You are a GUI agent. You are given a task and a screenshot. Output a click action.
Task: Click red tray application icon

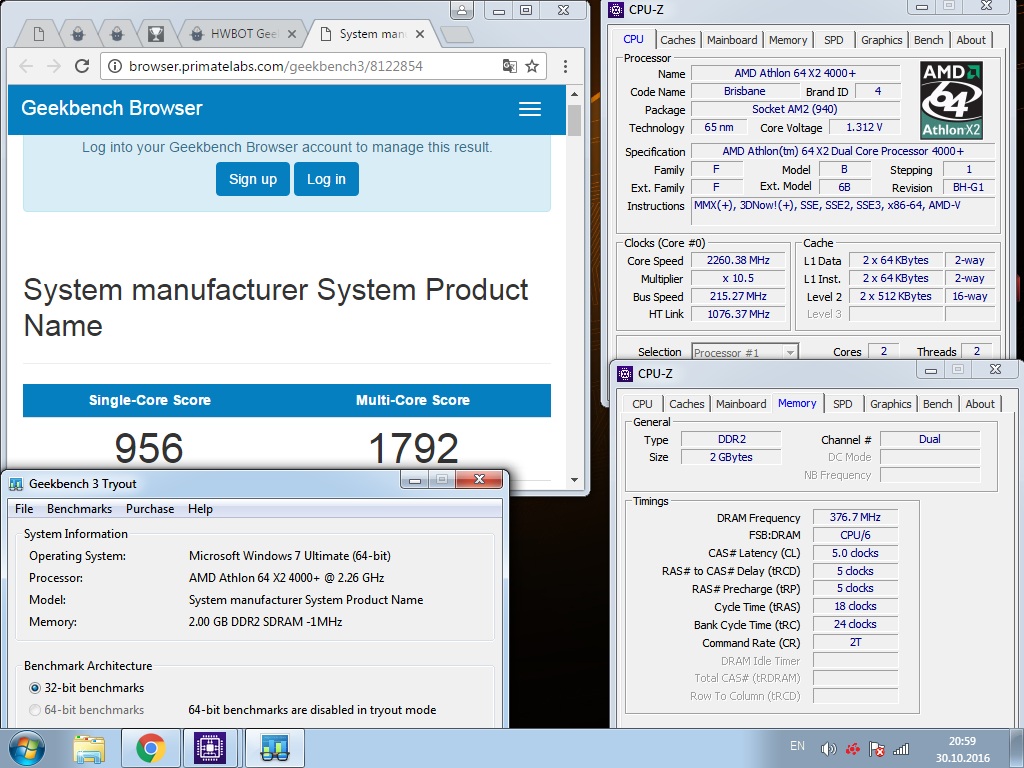[852, 749]
